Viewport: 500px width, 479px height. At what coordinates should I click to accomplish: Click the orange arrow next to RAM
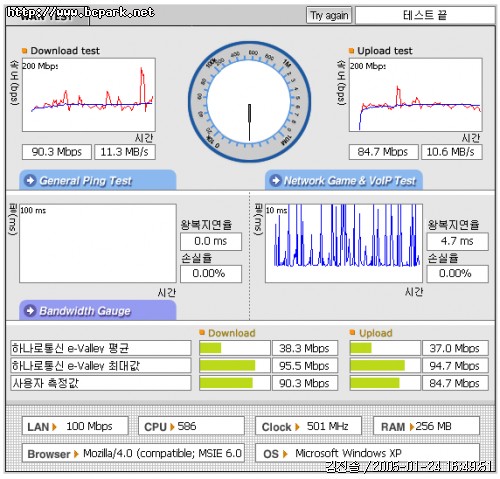pyautogui.click(x=412, y=427)
